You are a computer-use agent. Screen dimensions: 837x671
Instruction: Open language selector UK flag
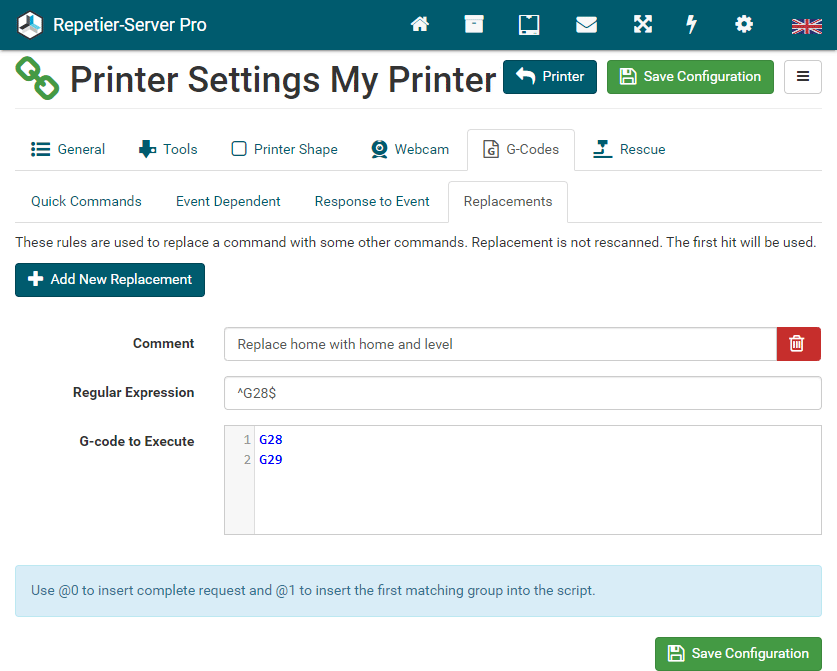pos(806,25)
